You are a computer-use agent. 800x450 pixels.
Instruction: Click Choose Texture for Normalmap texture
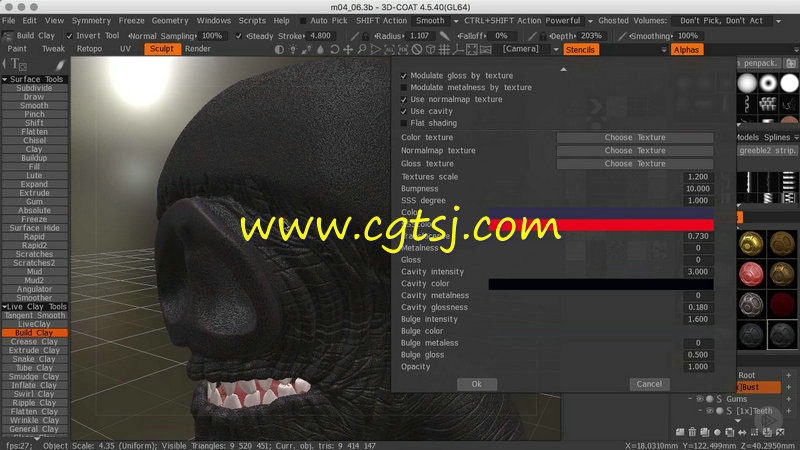coord(635,151)
